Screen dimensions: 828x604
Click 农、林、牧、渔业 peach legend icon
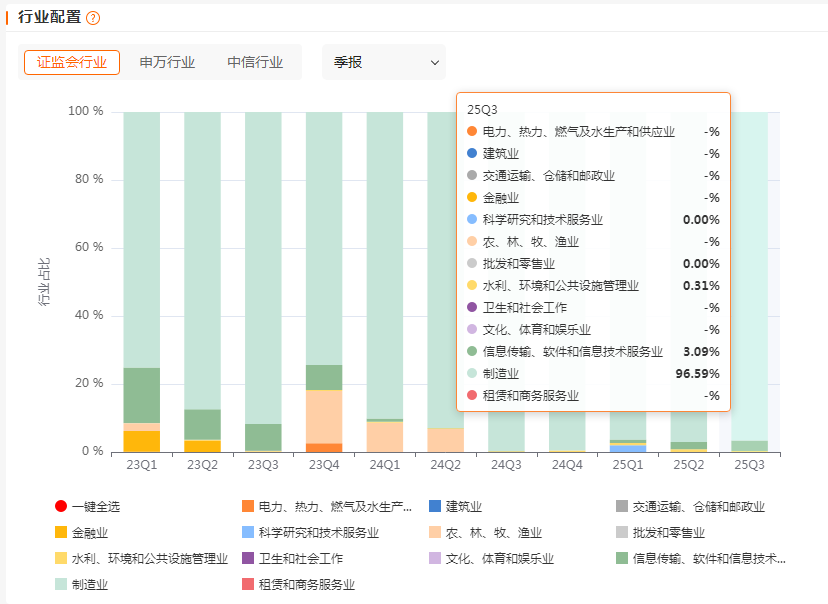click(435, 533)
